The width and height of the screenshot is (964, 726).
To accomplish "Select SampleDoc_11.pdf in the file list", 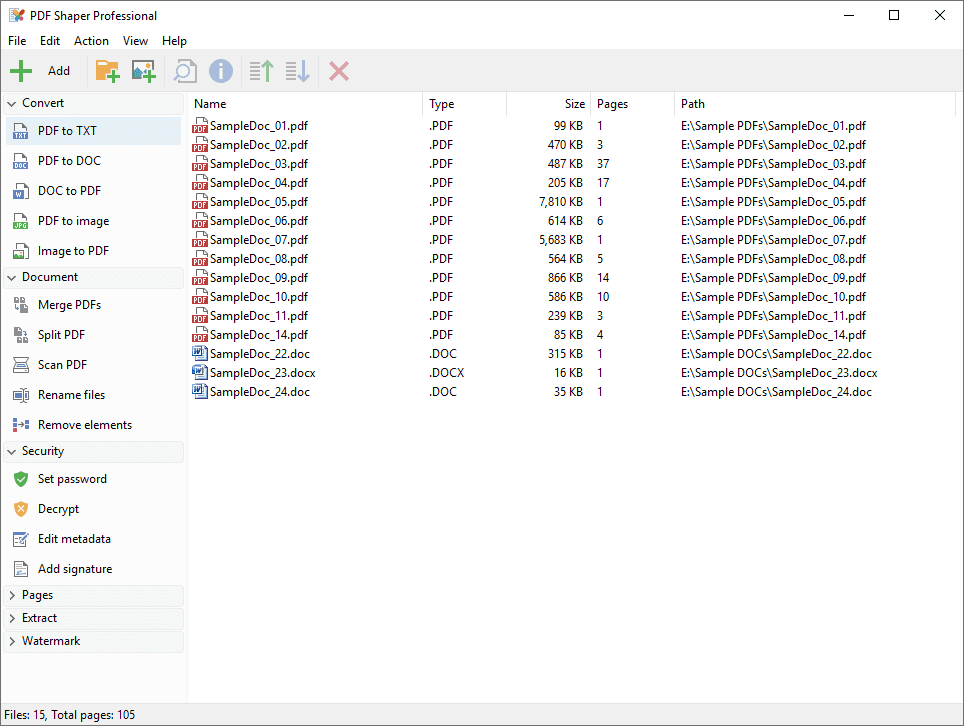I will [x=259, y=316].
